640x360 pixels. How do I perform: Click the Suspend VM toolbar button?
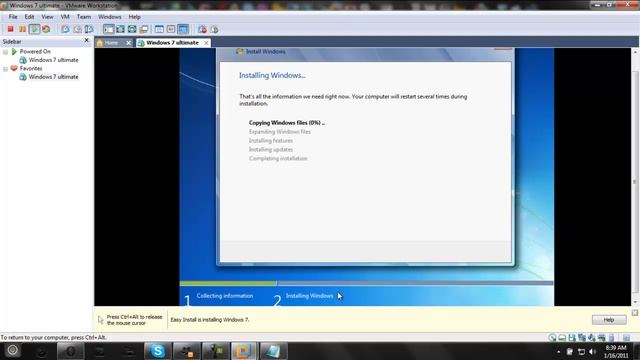pos(22,29)
